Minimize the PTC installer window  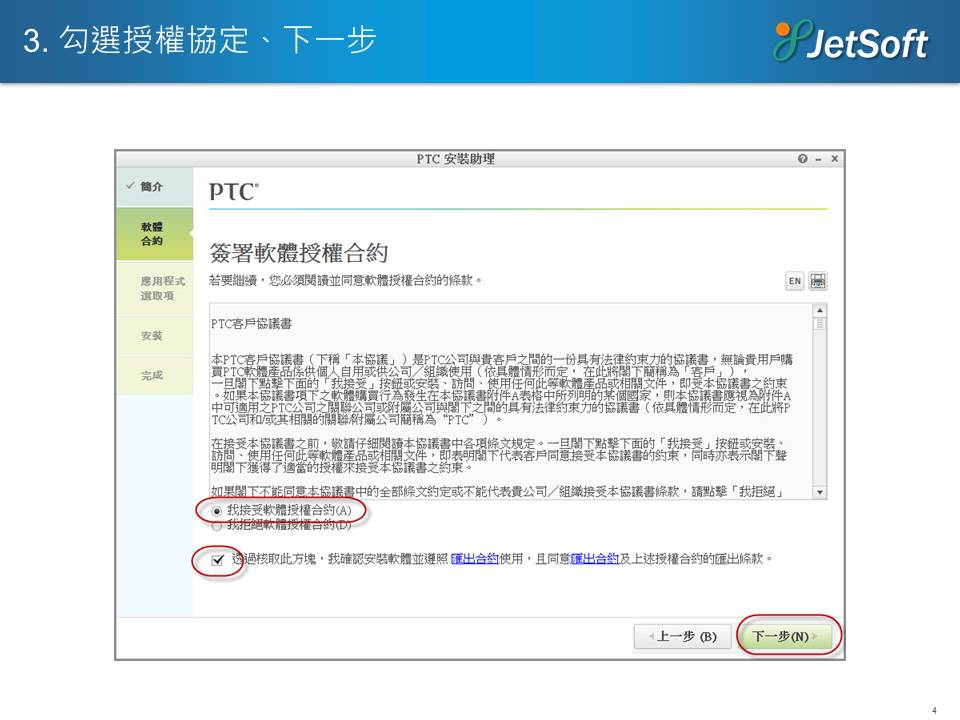coord(818,160)
